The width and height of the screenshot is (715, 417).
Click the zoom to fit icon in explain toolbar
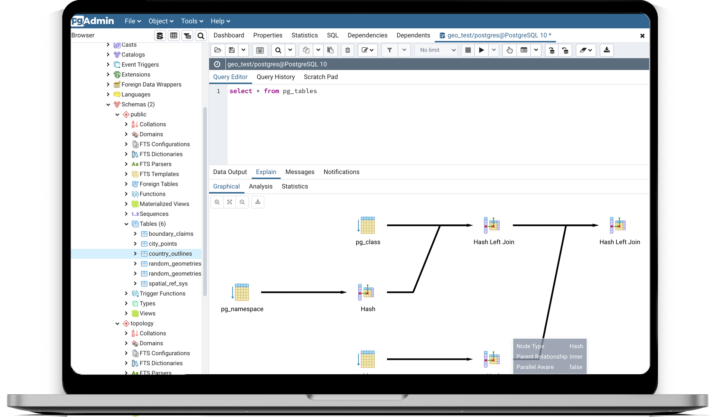coord(229,202)
